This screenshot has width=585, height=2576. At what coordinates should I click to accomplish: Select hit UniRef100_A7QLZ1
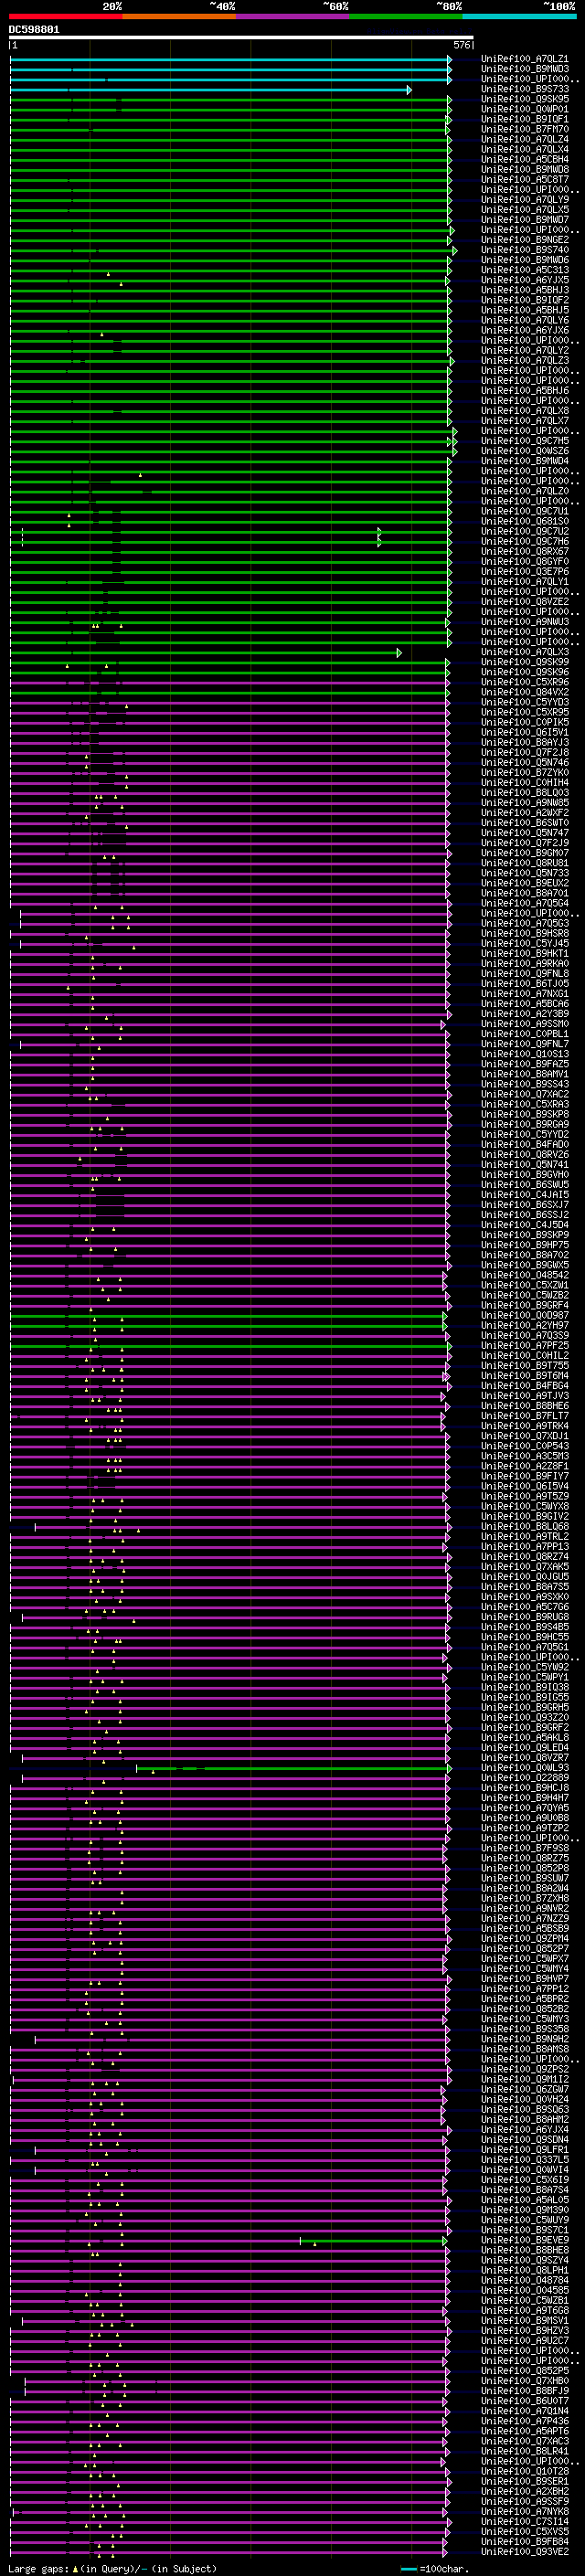(x=525, y=59)
